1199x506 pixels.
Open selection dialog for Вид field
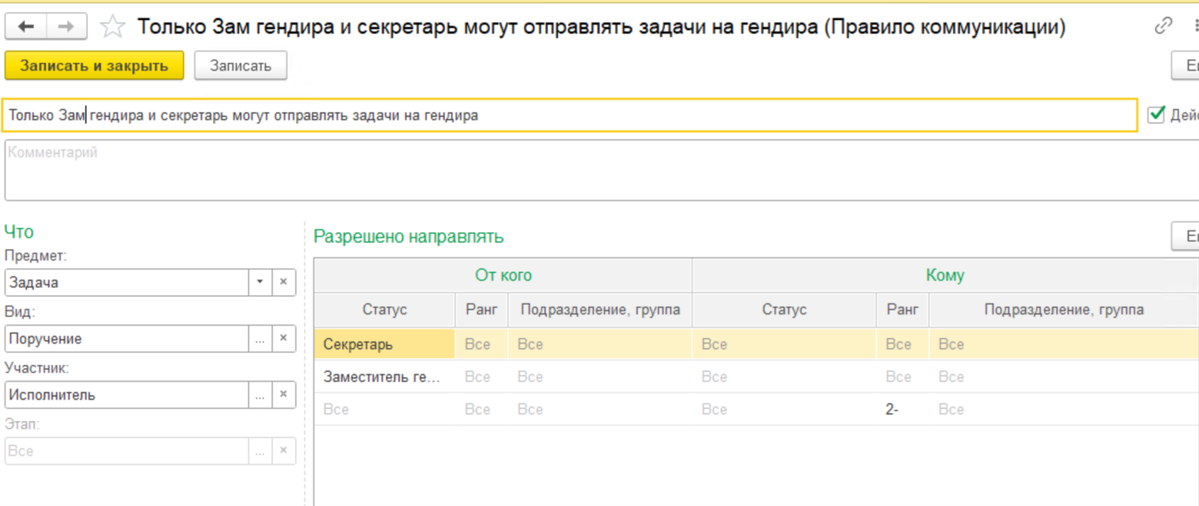[260, 339]
